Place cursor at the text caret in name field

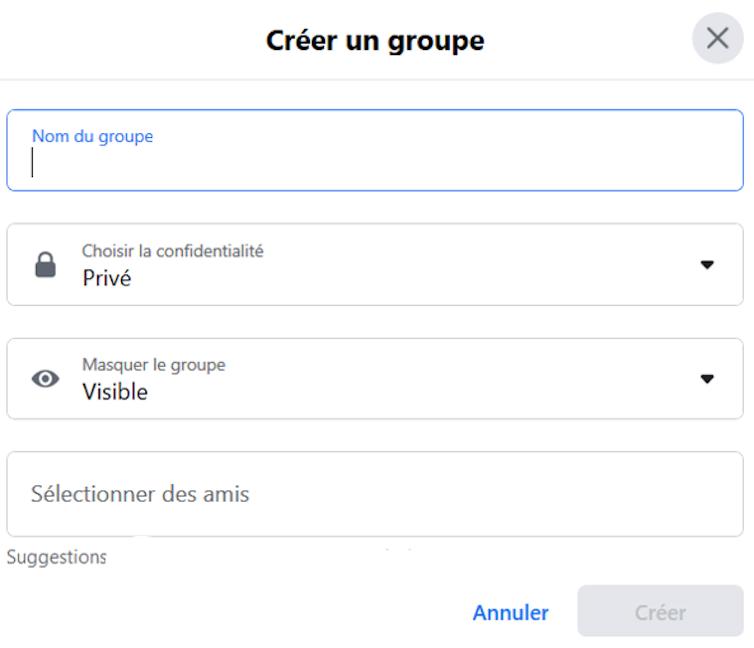33,163
